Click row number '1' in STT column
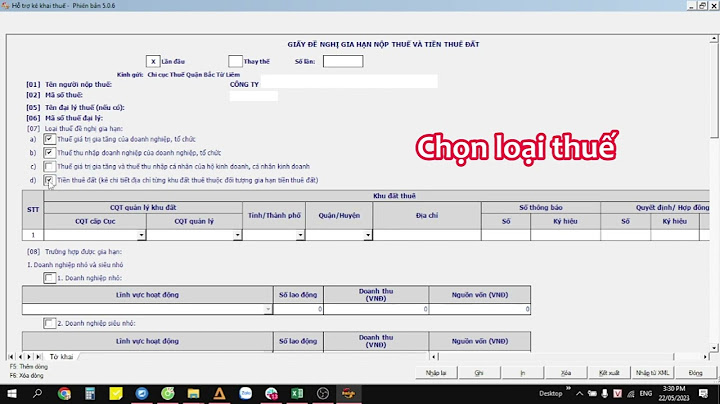The width and height of the screenshot is (720, 404). pos(33,235)
